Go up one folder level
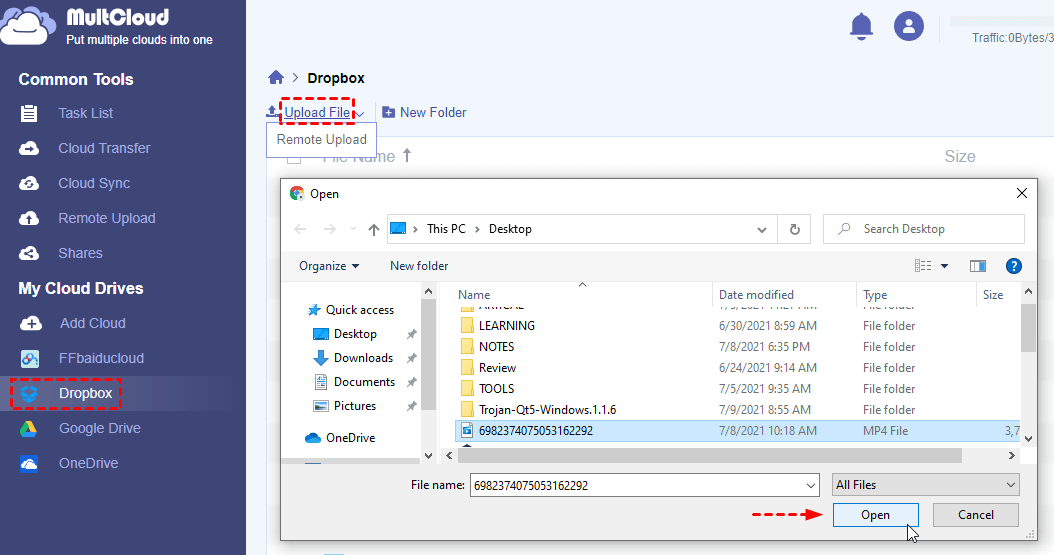The height and width of the screenshot is (555, 1054). (x=374, y=229)
